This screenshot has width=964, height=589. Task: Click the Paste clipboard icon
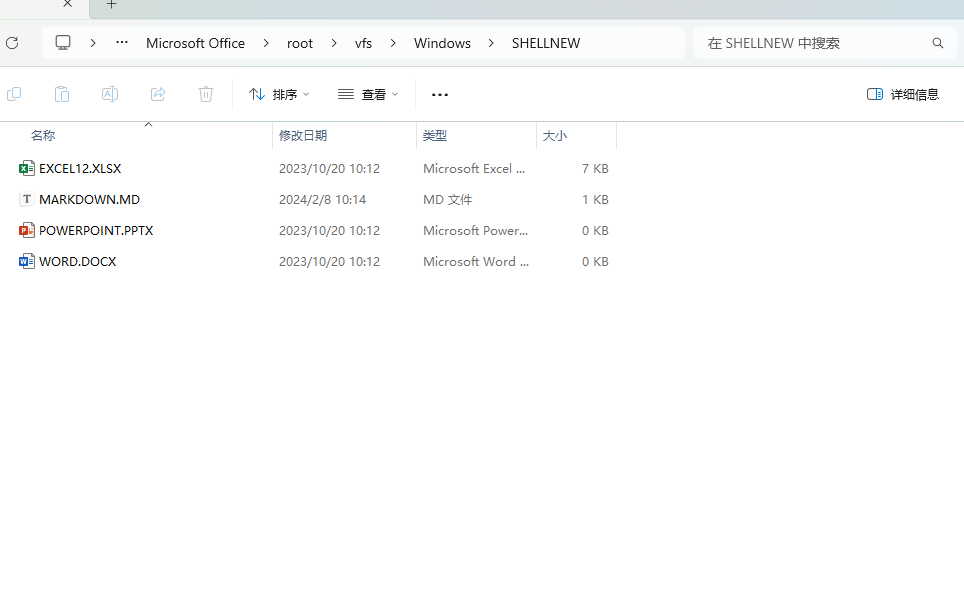pos(62,94)
